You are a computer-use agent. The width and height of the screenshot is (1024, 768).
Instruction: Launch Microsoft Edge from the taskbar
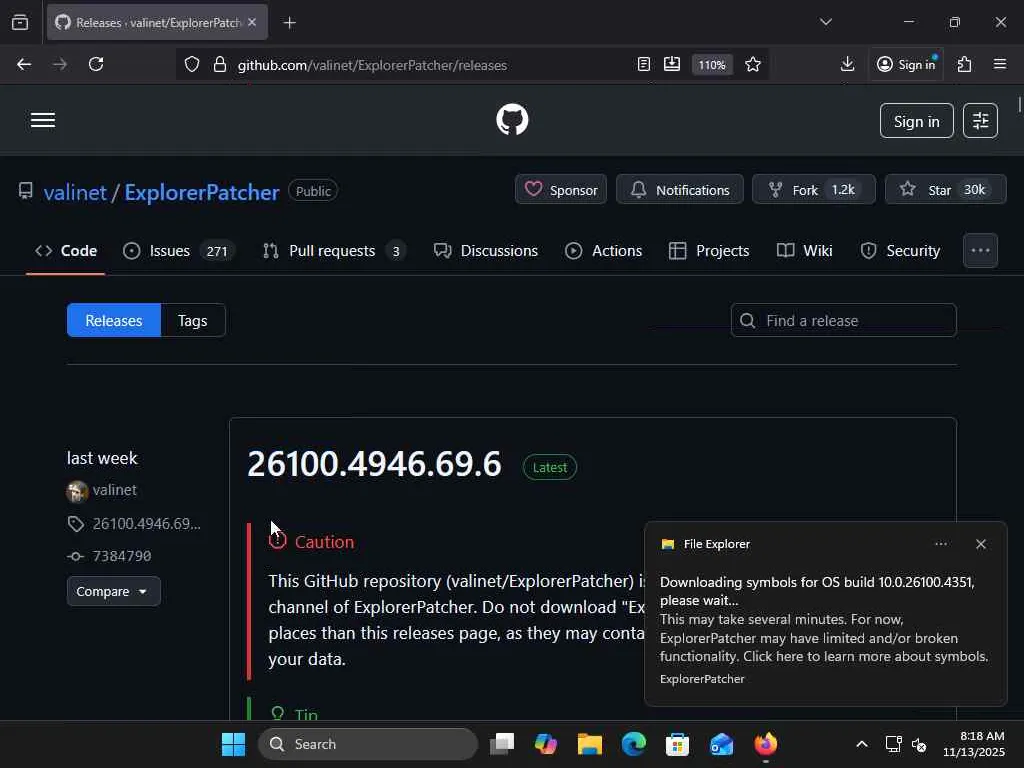633,744
